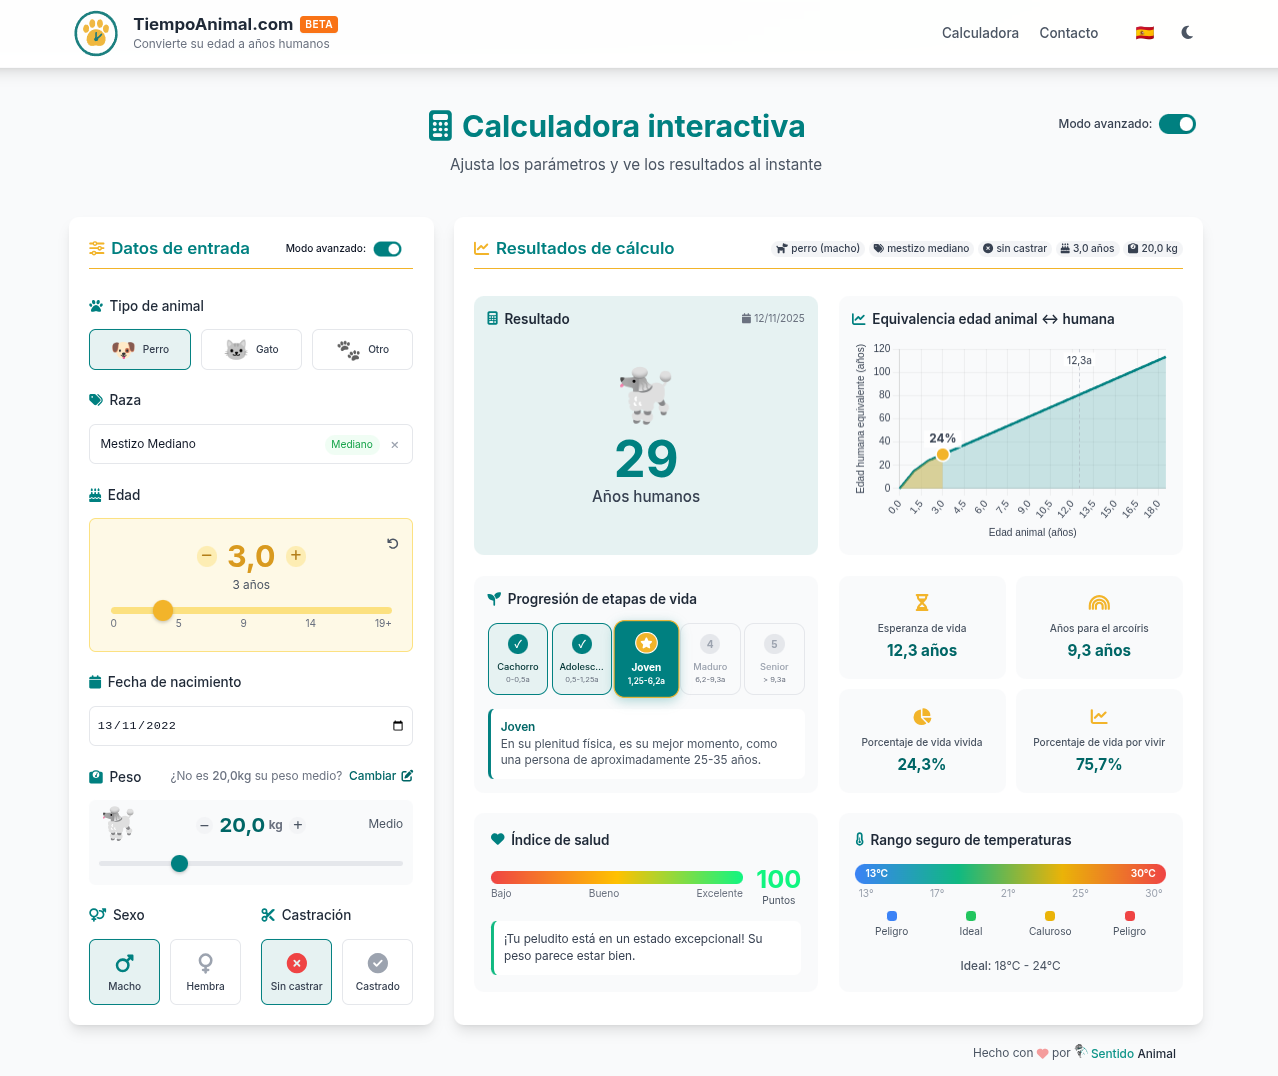1278x1076 pixels.
Task: Increase the age with the plus button
Action: (296, 556)
